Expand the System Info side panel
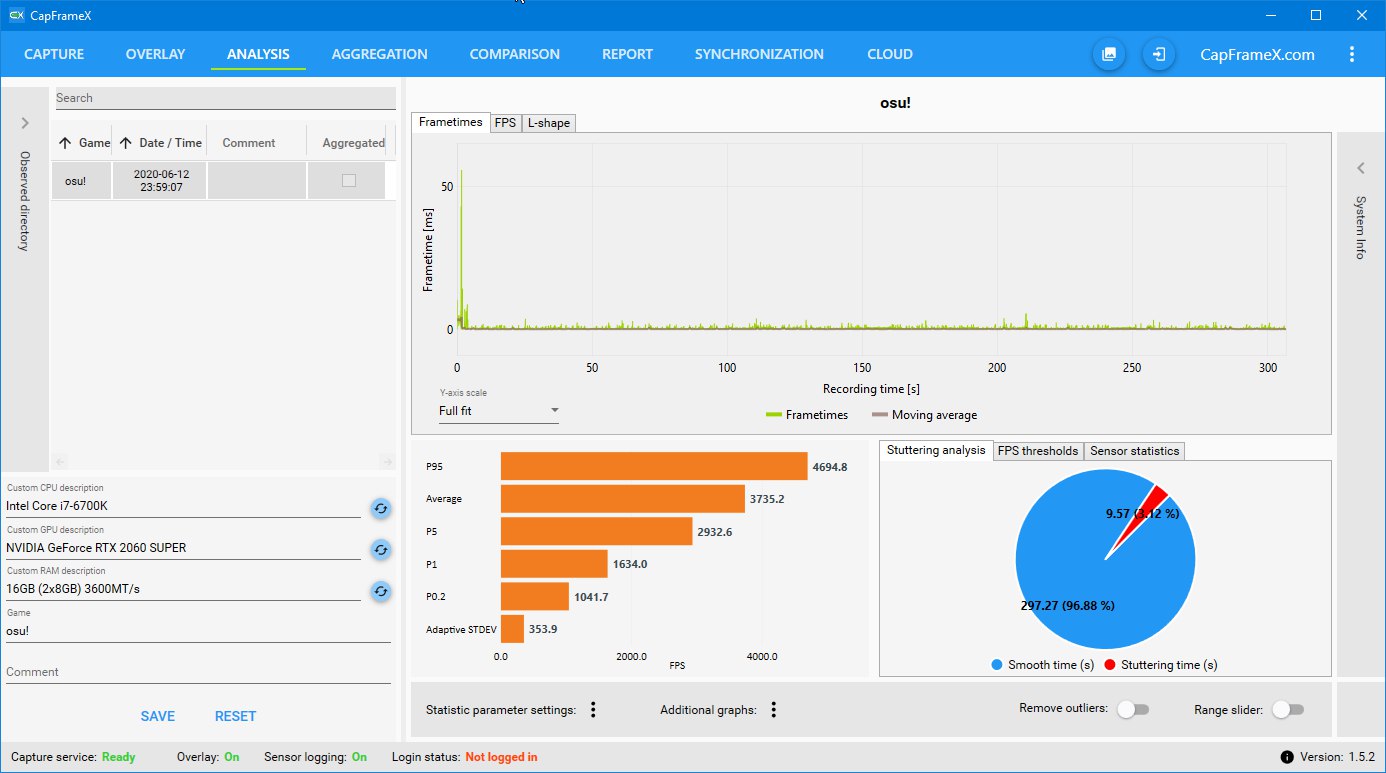This screenshot has width=1386, height=773. [1360, 168]
